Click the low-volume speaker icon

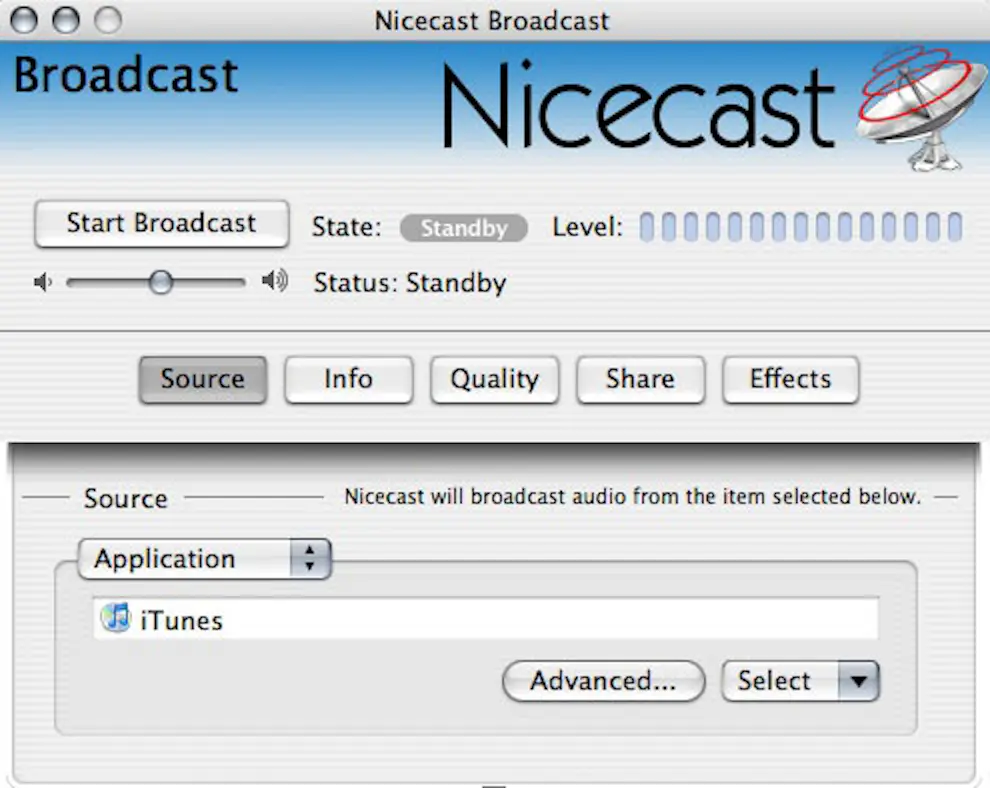pyautogui.click(x=42, y=283)
